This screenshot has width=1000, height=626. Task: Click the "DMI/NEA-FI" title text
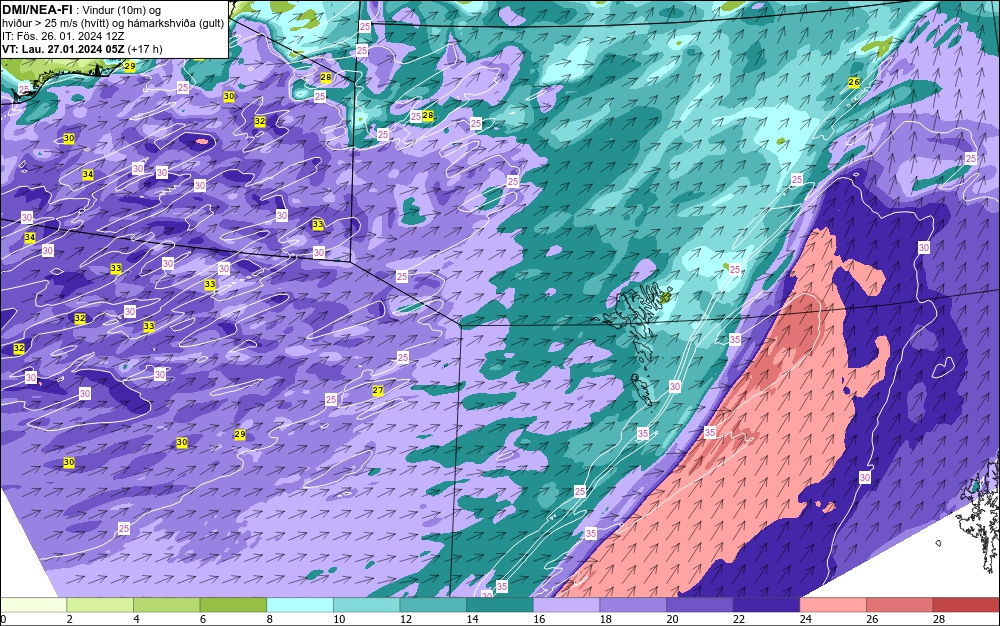38,9
